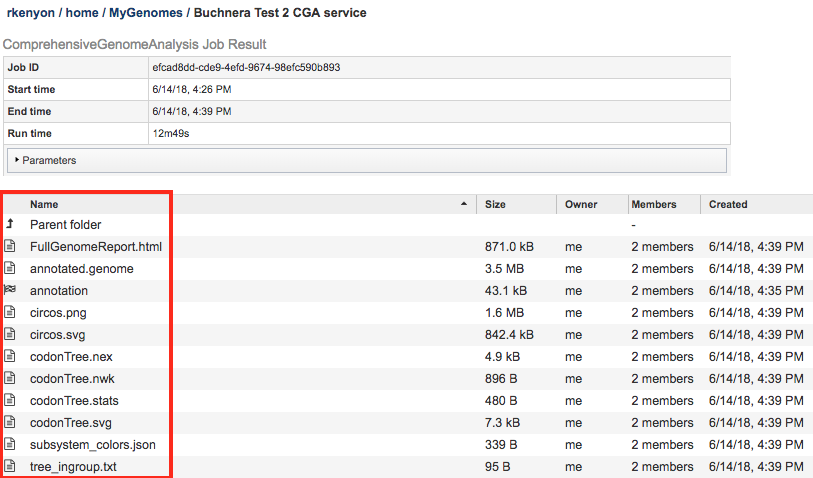Viewport: 813px width, 478px height.
Task: Click the file icon next to annotated.genome
Action: point(10,268)
